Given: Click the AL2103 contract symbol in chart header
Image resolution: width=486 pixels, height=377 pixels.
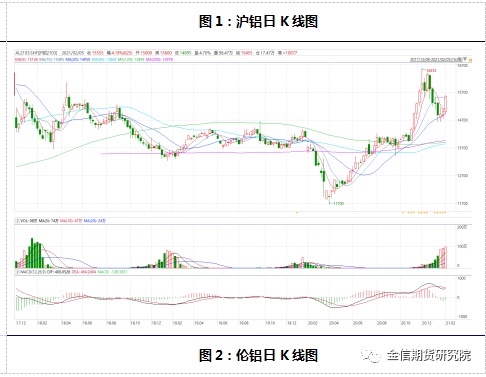Looking at the screenshot, I should pos(37,53).
